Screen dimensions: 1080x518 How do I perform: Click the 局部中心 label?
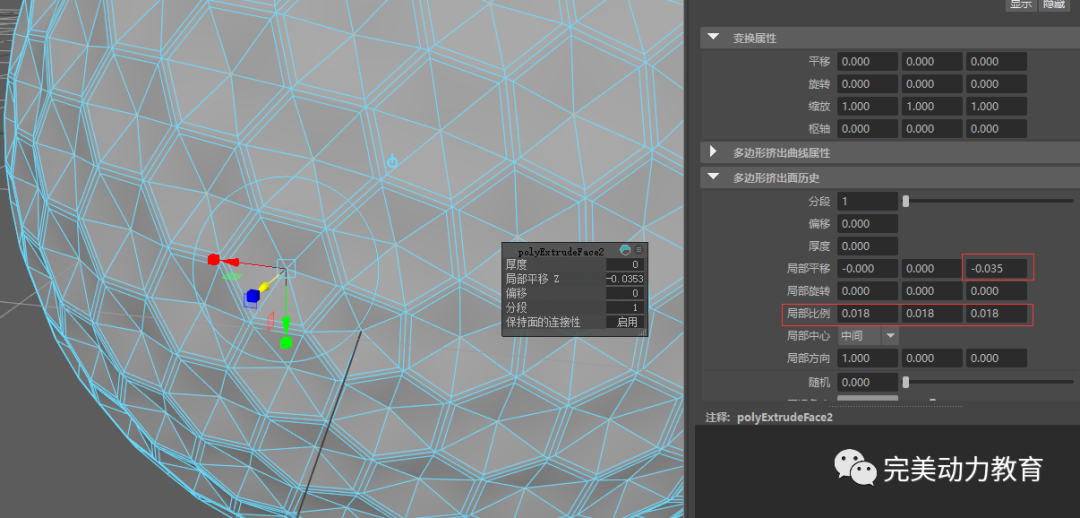pos(809,335)
